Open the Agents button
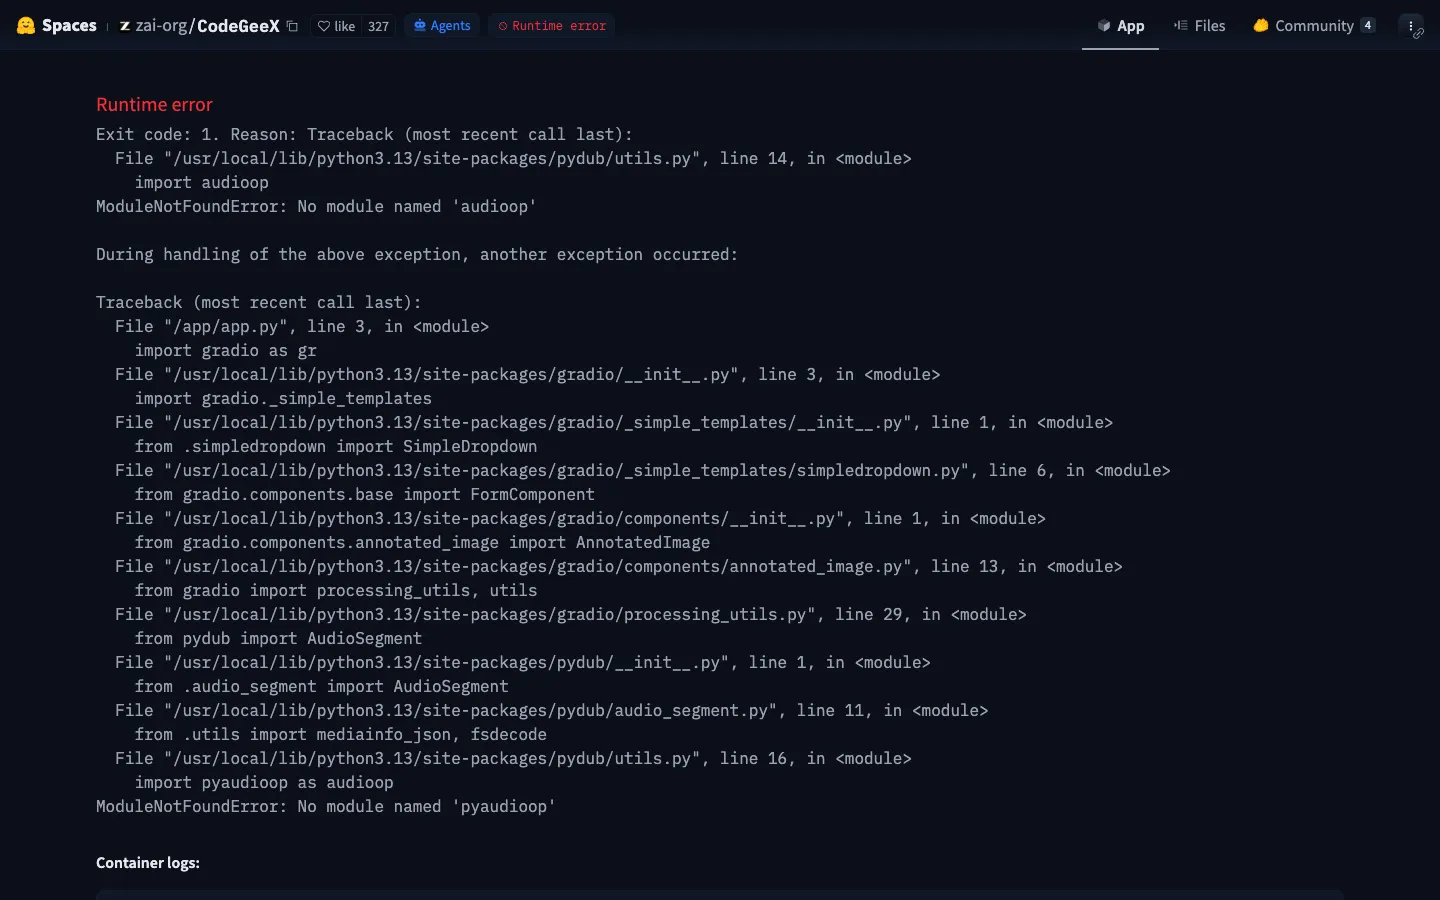1440x900 pixels. click(442, 26)
